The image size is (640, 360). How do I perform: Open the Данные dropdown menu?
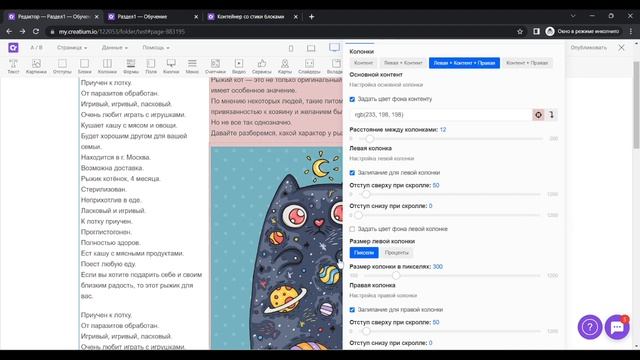115,48
